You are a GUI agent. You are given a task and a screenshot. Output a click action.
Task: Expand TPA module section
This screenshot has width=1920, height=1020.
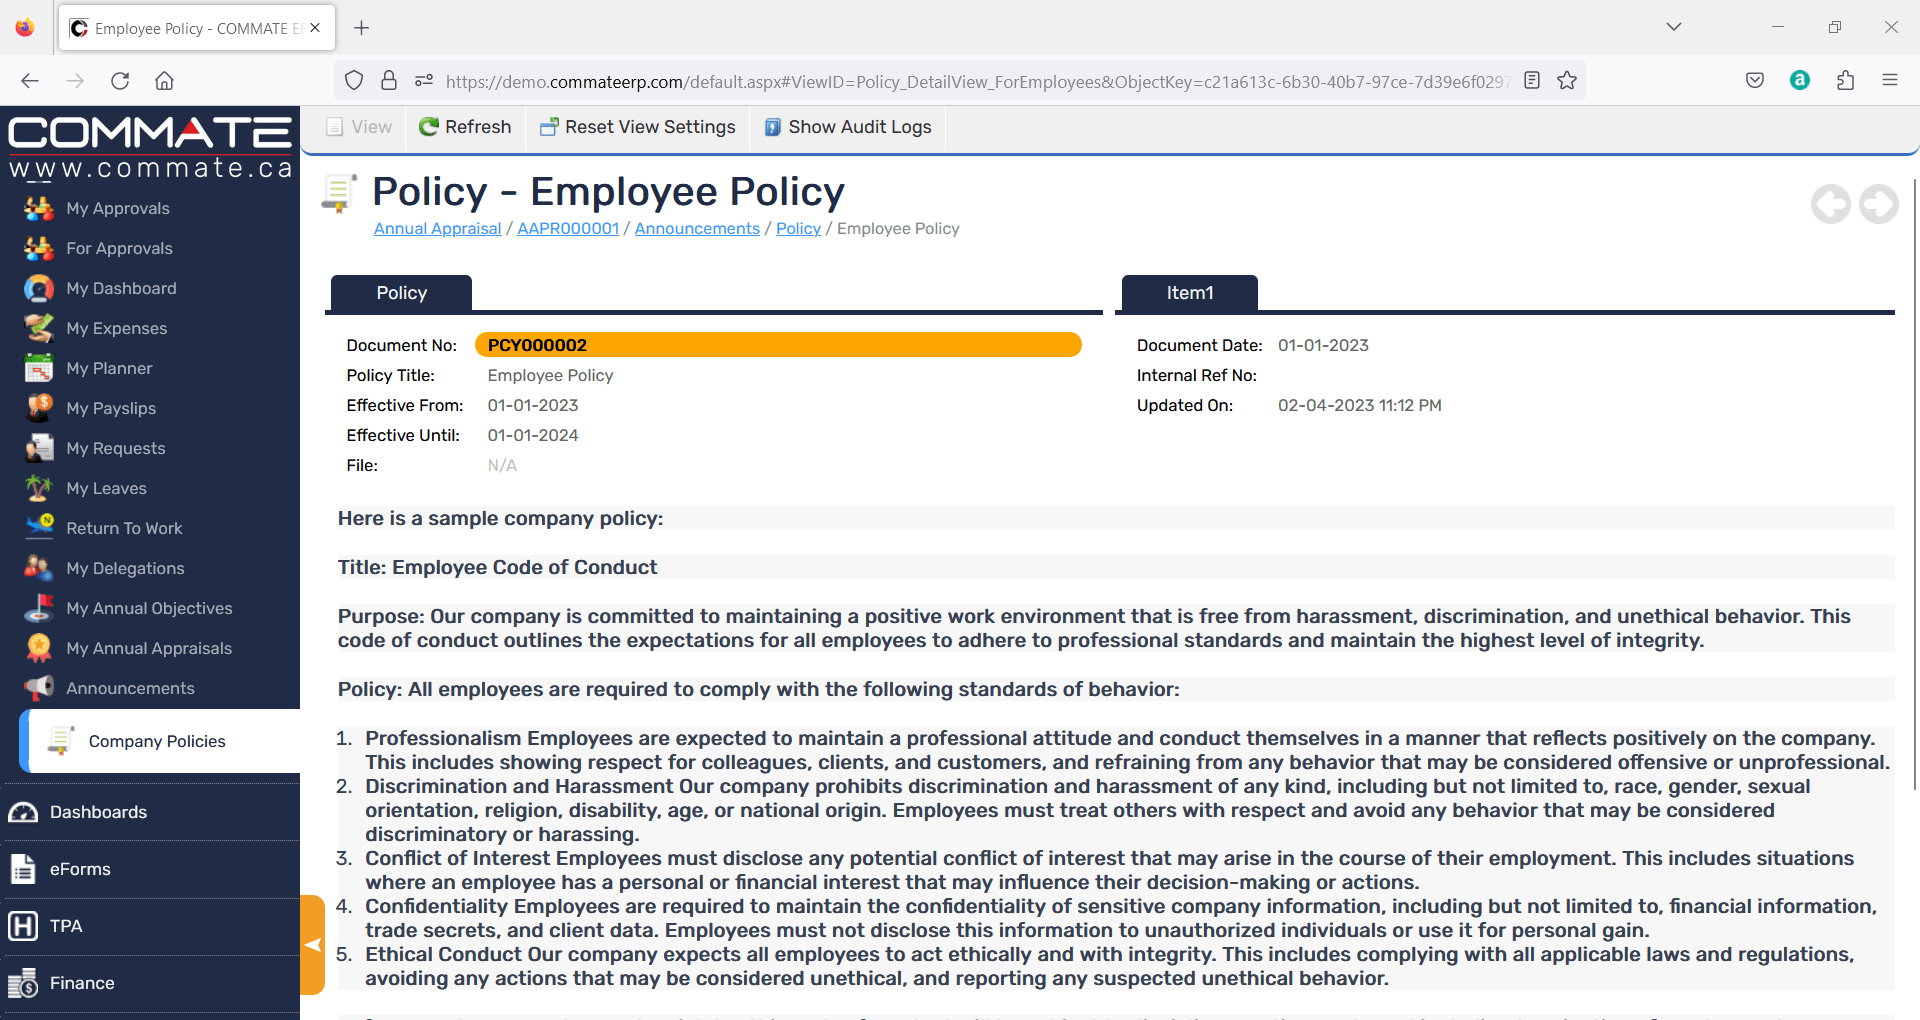(150, 926)
